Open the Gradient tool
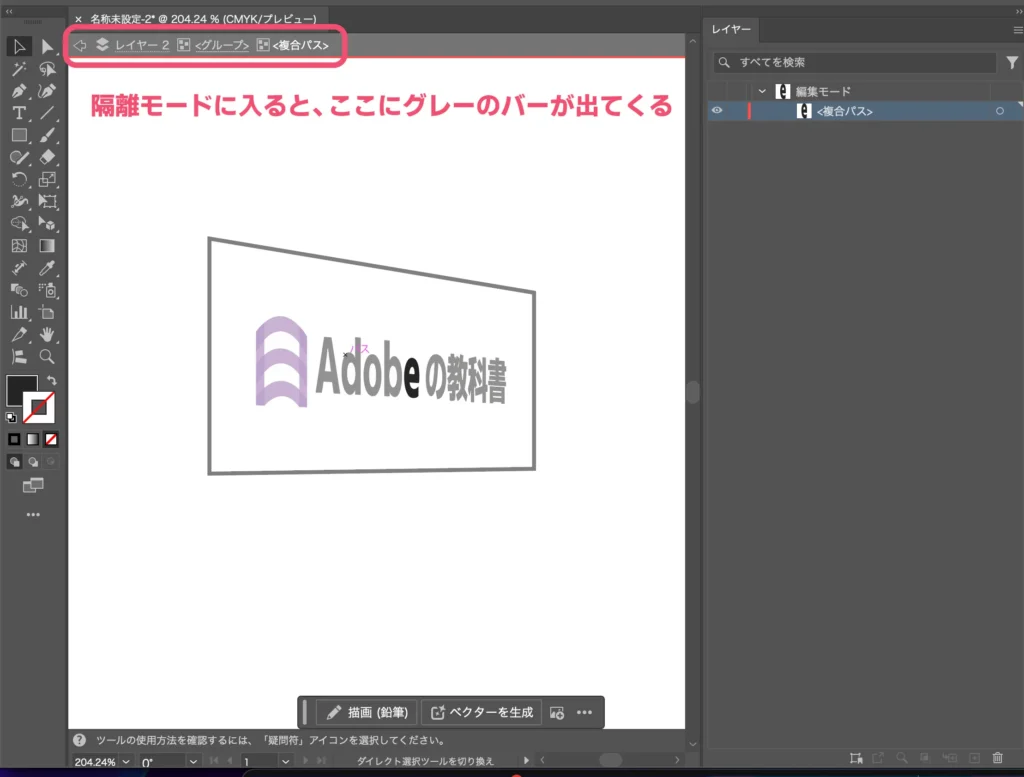This screenshot has height=777, width=1024. [47, 245]
